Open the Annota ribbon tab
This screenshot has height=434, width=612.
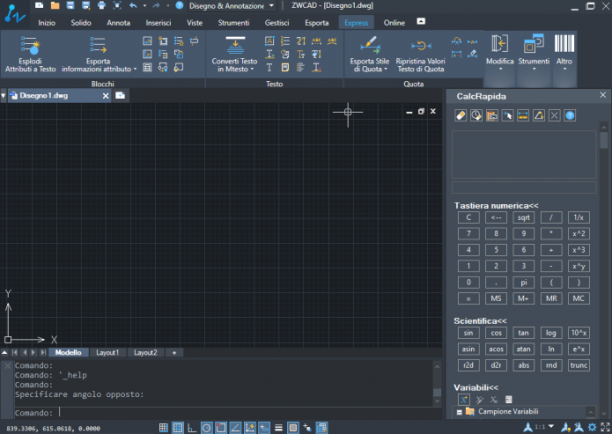119,23
